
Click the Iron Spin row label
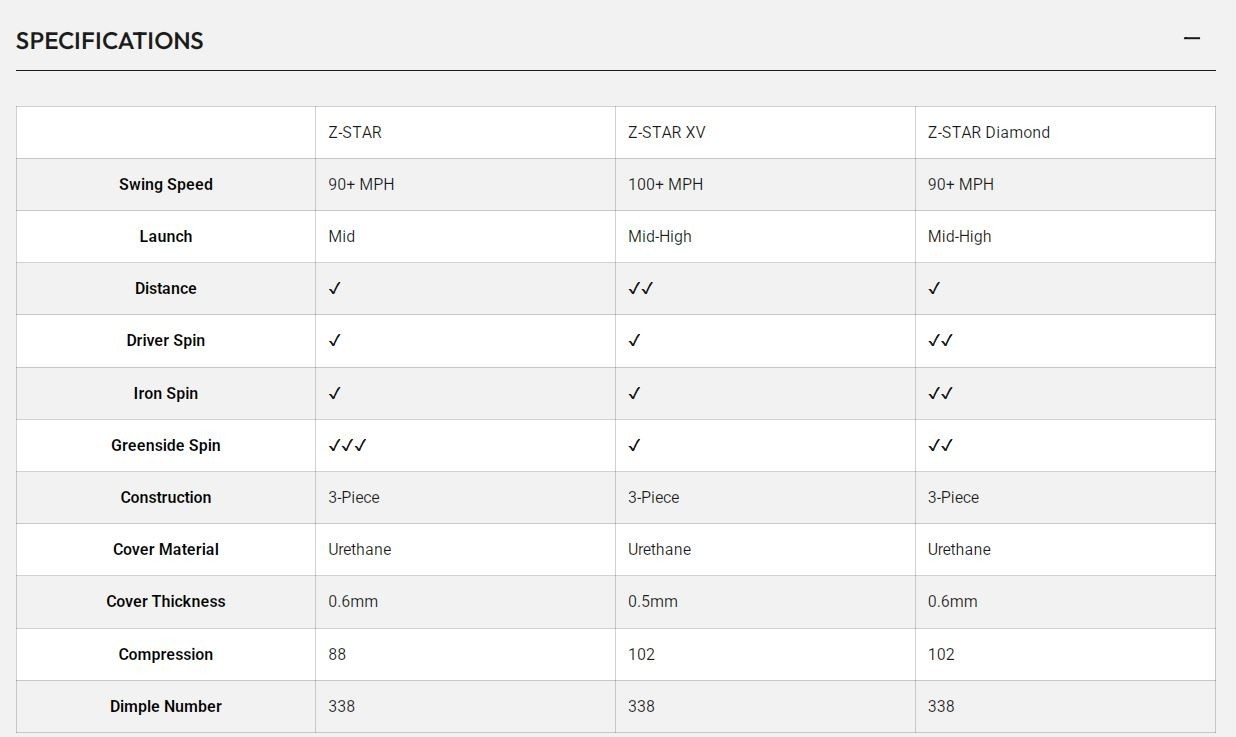click(166, 393)
